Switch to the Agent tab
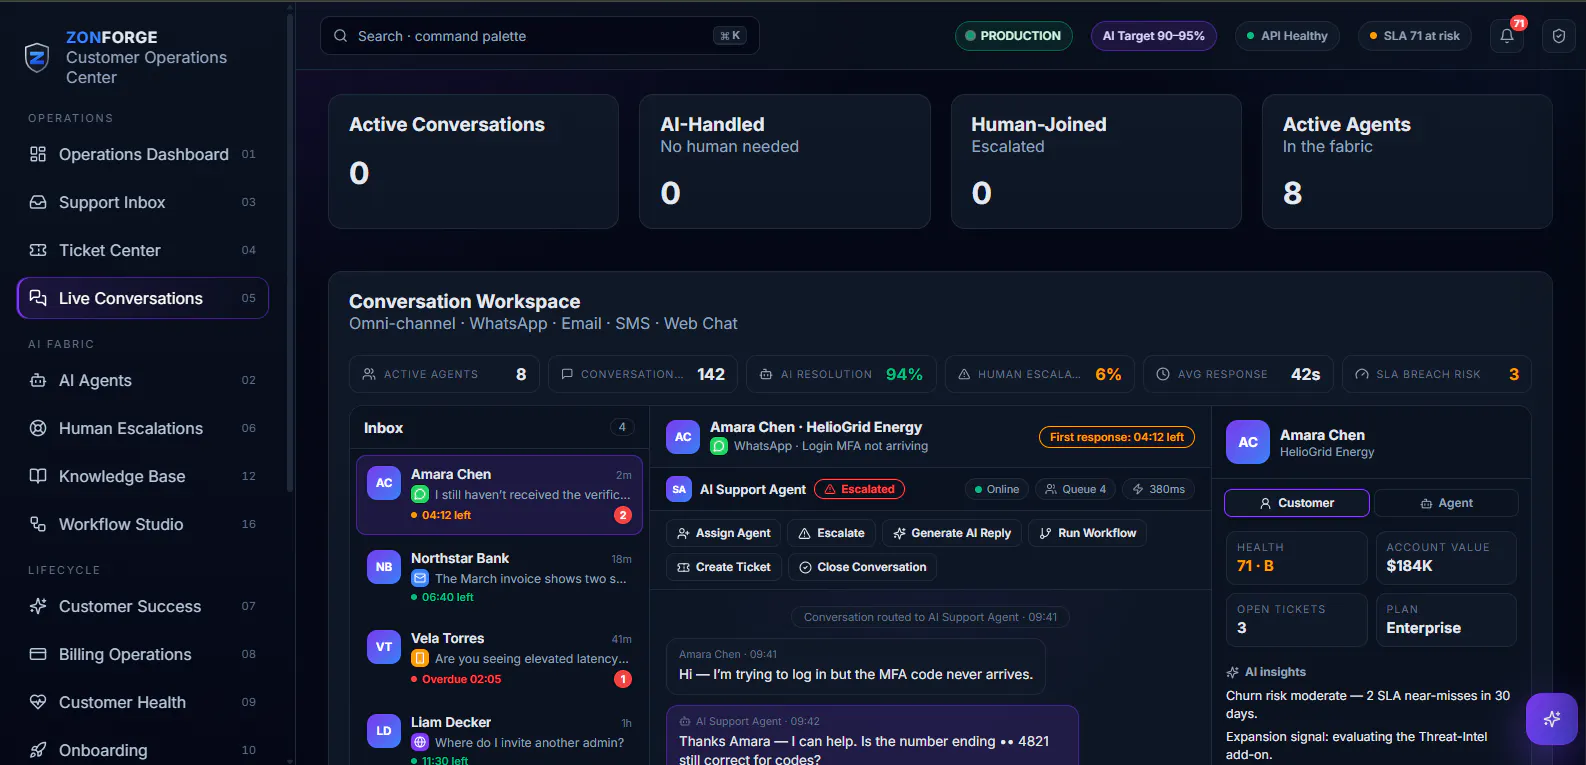 pos(1446,503)
